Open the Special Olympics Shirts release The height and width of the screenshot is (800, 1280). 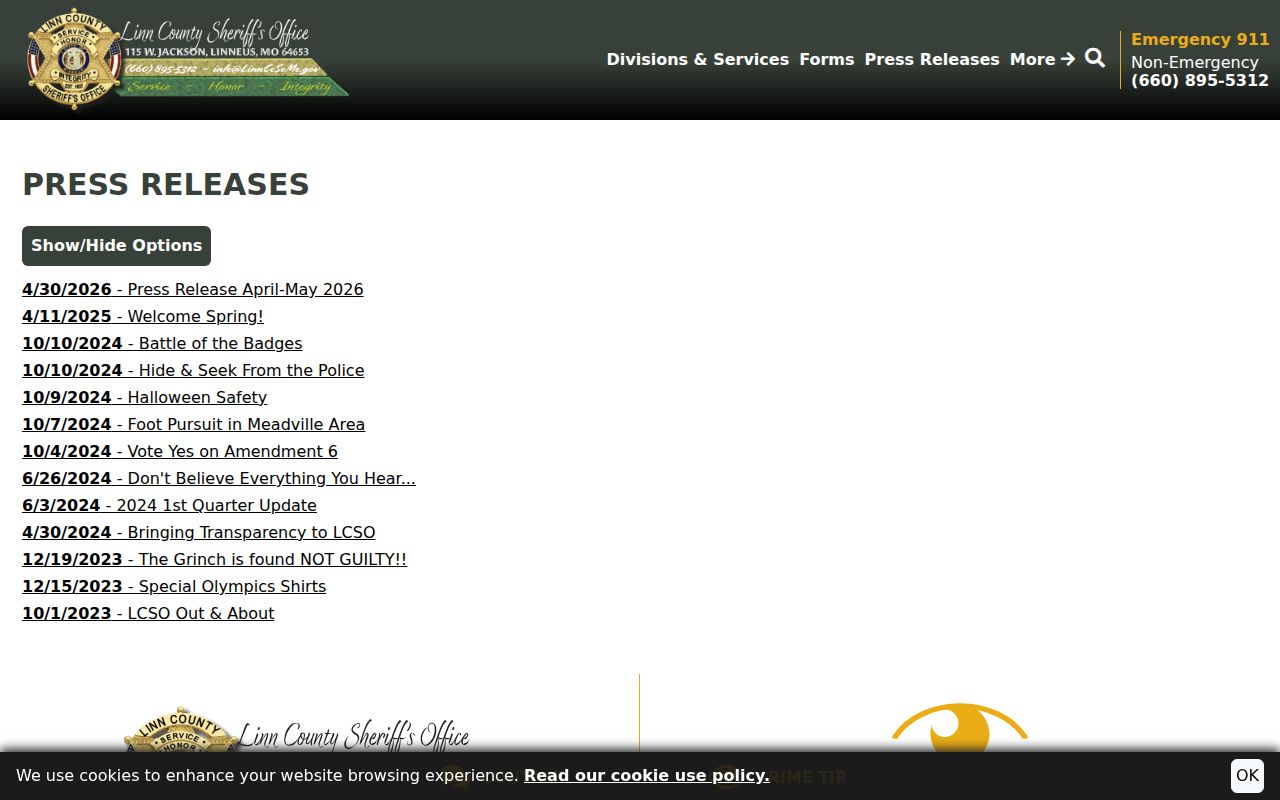click(x=174, y=586)
